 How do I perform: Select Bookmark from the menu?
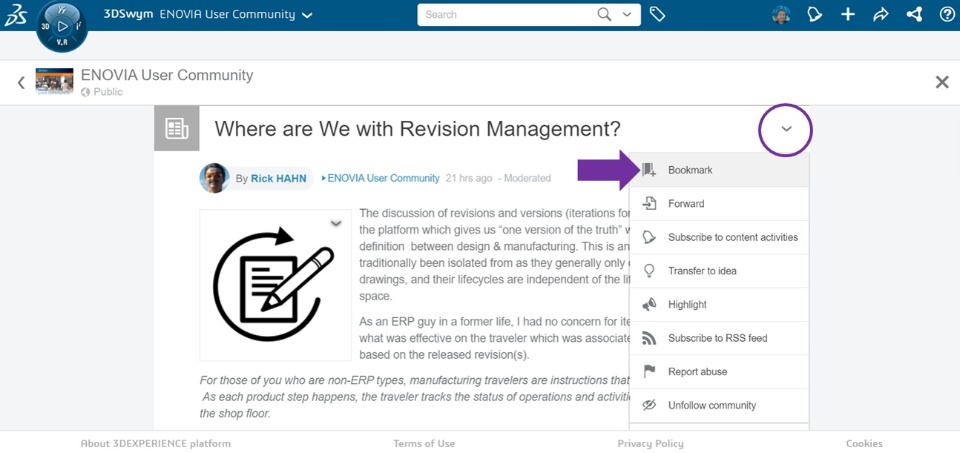coord(690,170)
